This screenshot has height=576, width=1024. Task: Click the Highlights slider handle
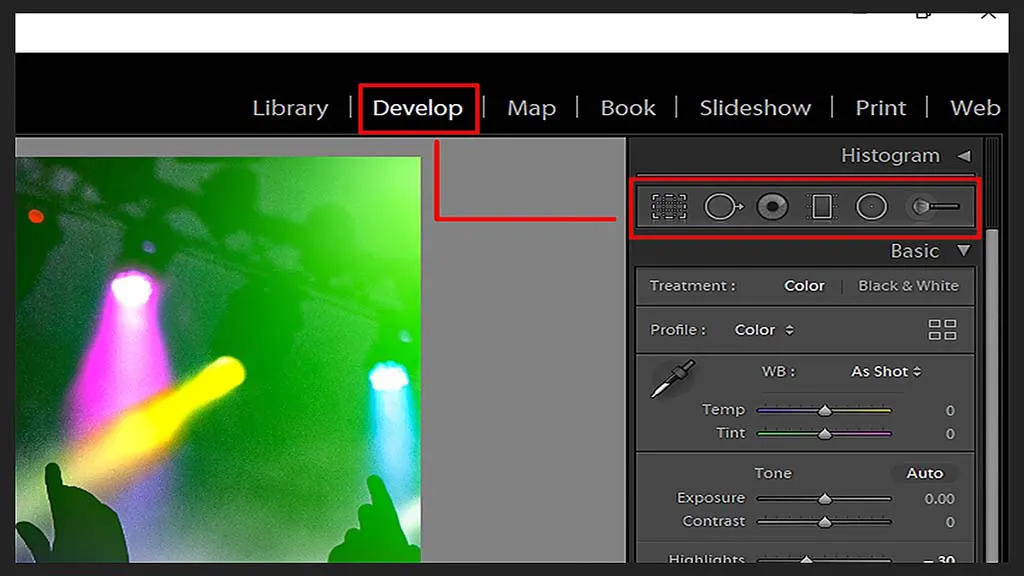click(x=807, y=560)
